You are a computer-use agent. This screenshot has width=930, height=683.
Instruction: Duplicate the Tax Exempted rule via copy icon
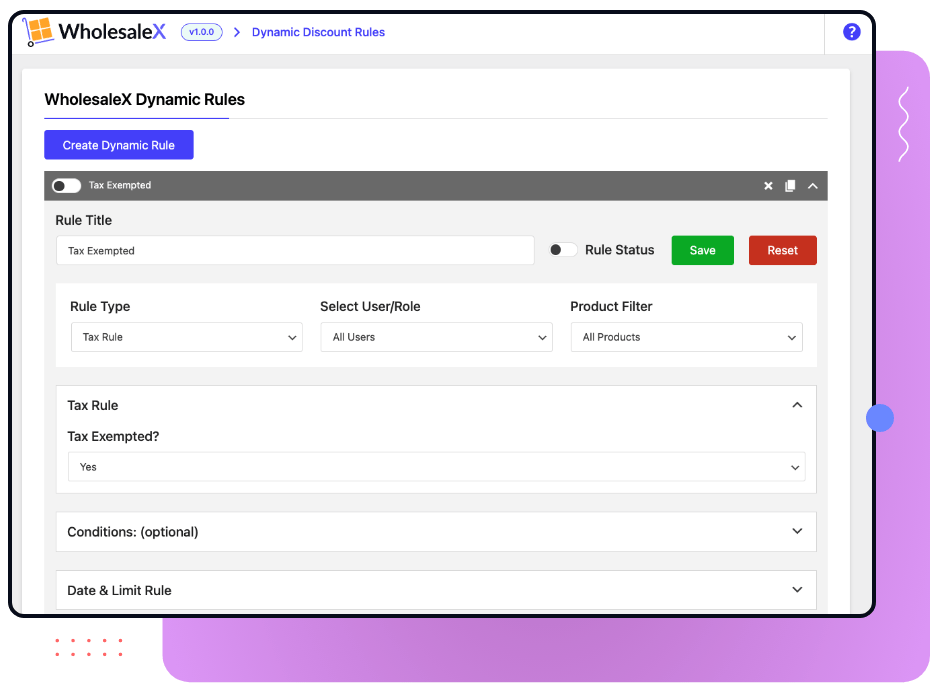[790, 186]
